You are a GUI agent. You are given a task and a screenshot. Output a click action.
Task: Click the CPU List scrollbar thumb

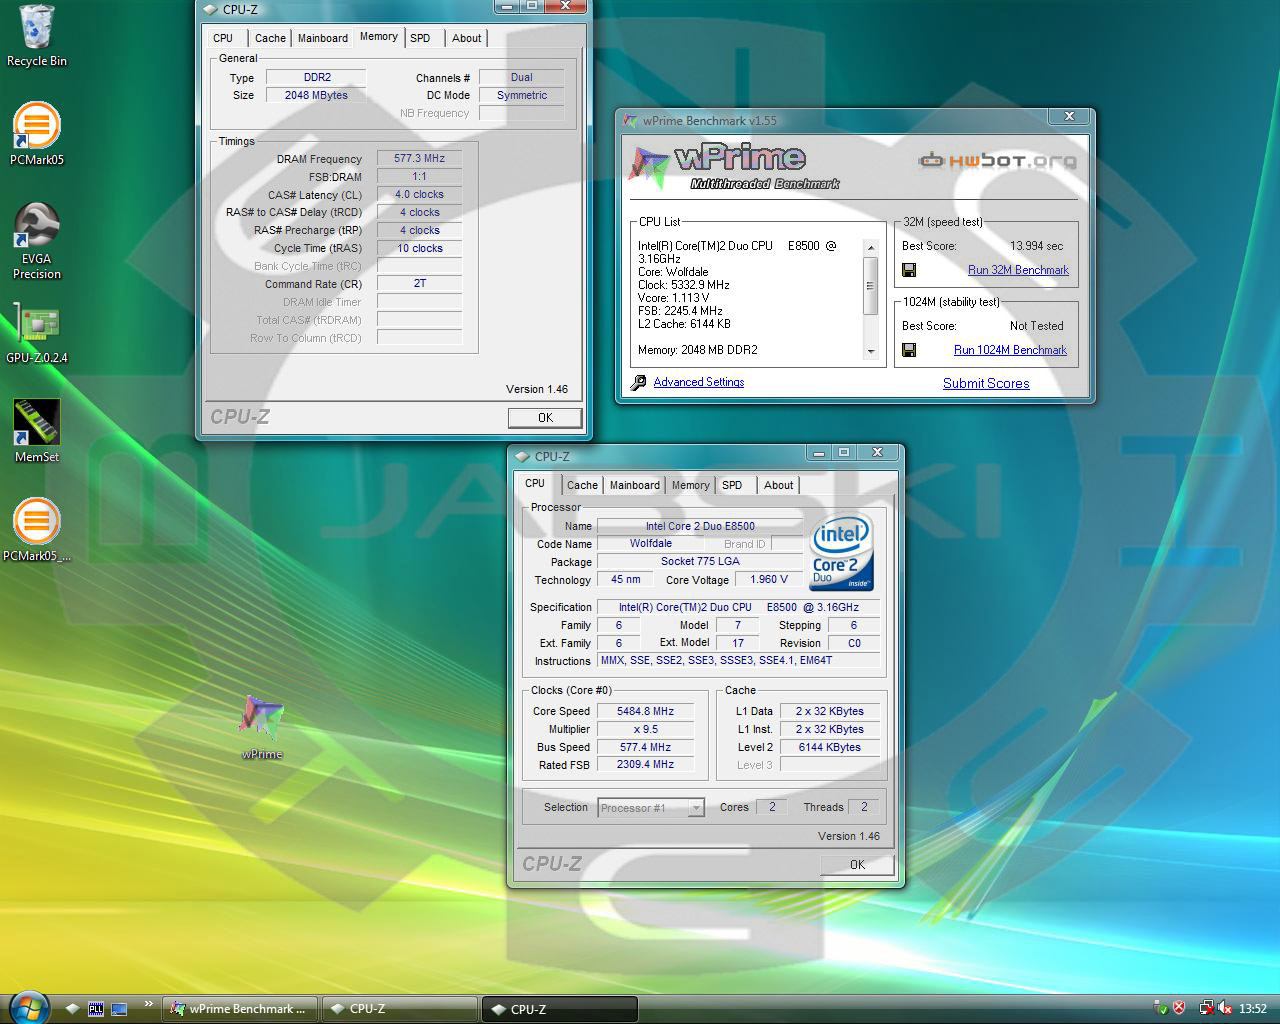871,285
